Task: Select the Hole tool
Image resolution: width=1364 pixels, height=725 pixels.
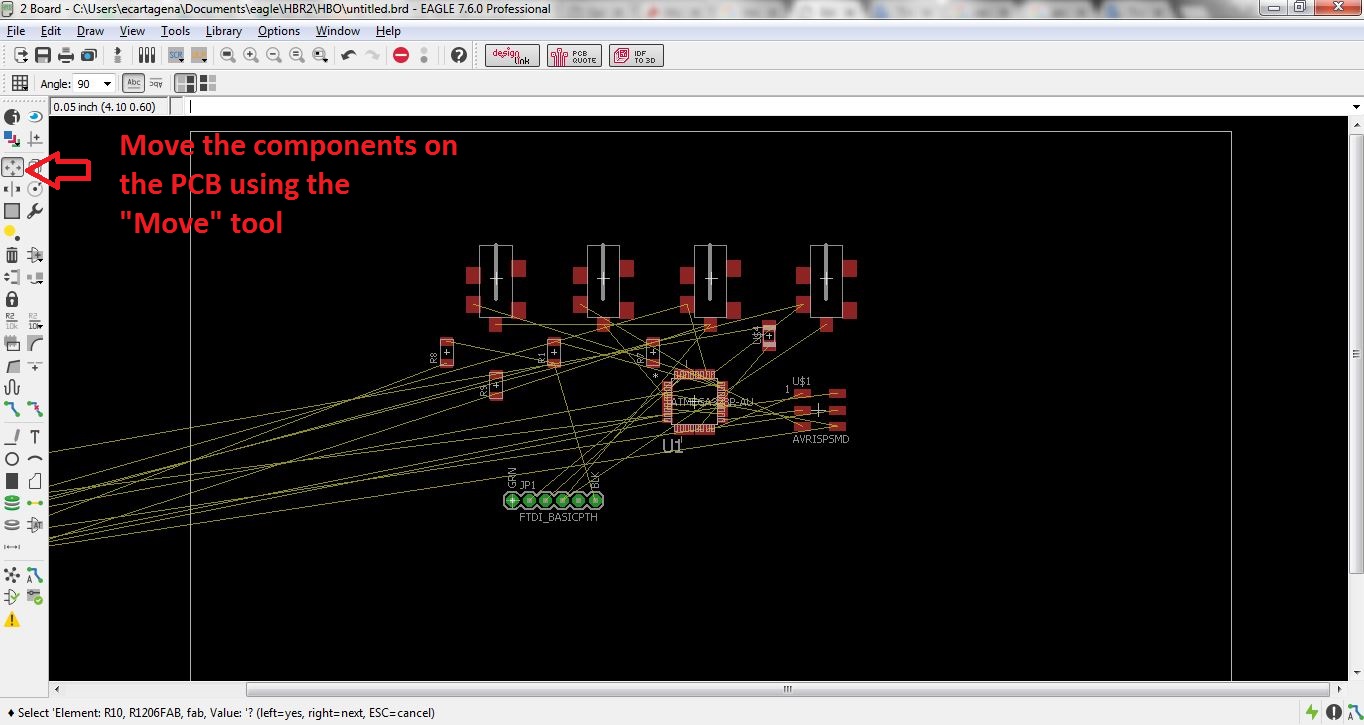Action: [x=12, y=524]
